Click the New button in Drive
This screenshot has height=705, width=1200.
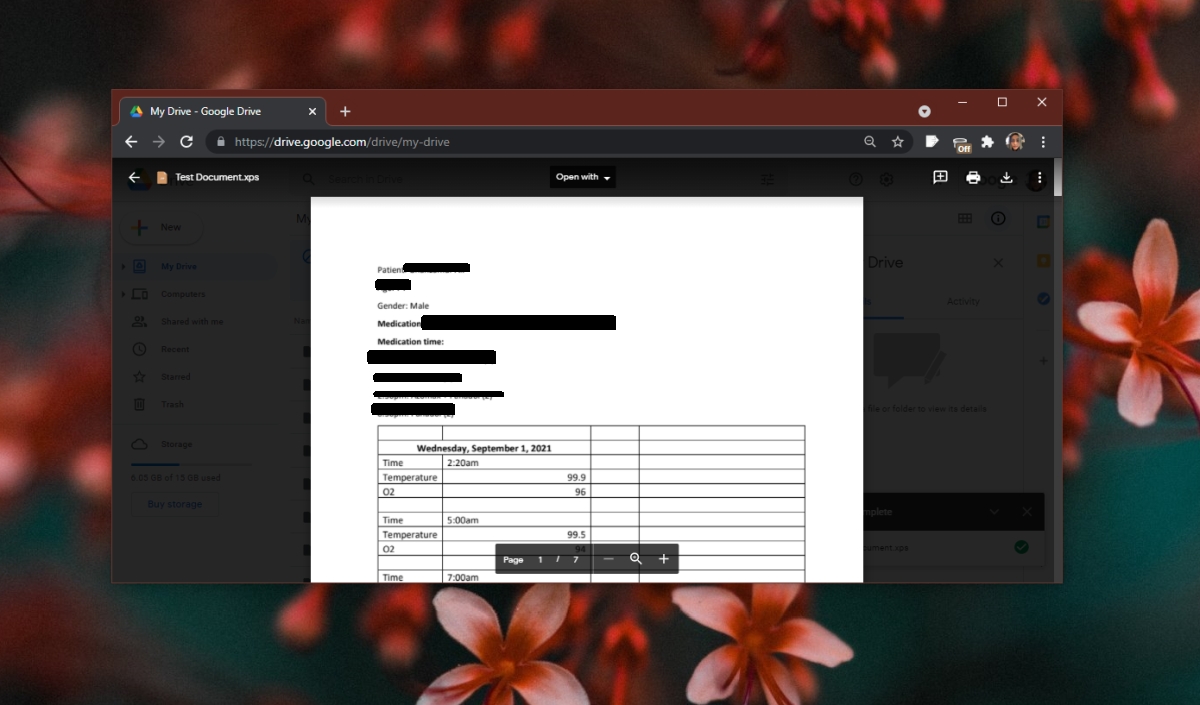tap(161, 227)
